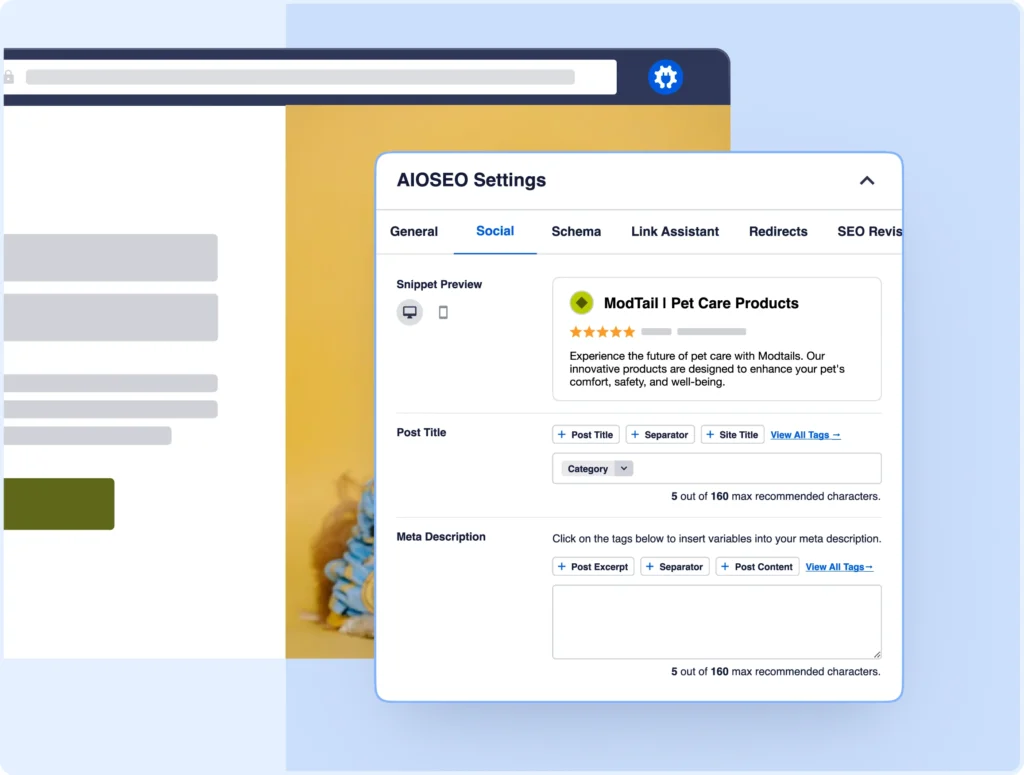Insert Separator tag for Post Title
1024x775 pixels.
tap(660, 435)
